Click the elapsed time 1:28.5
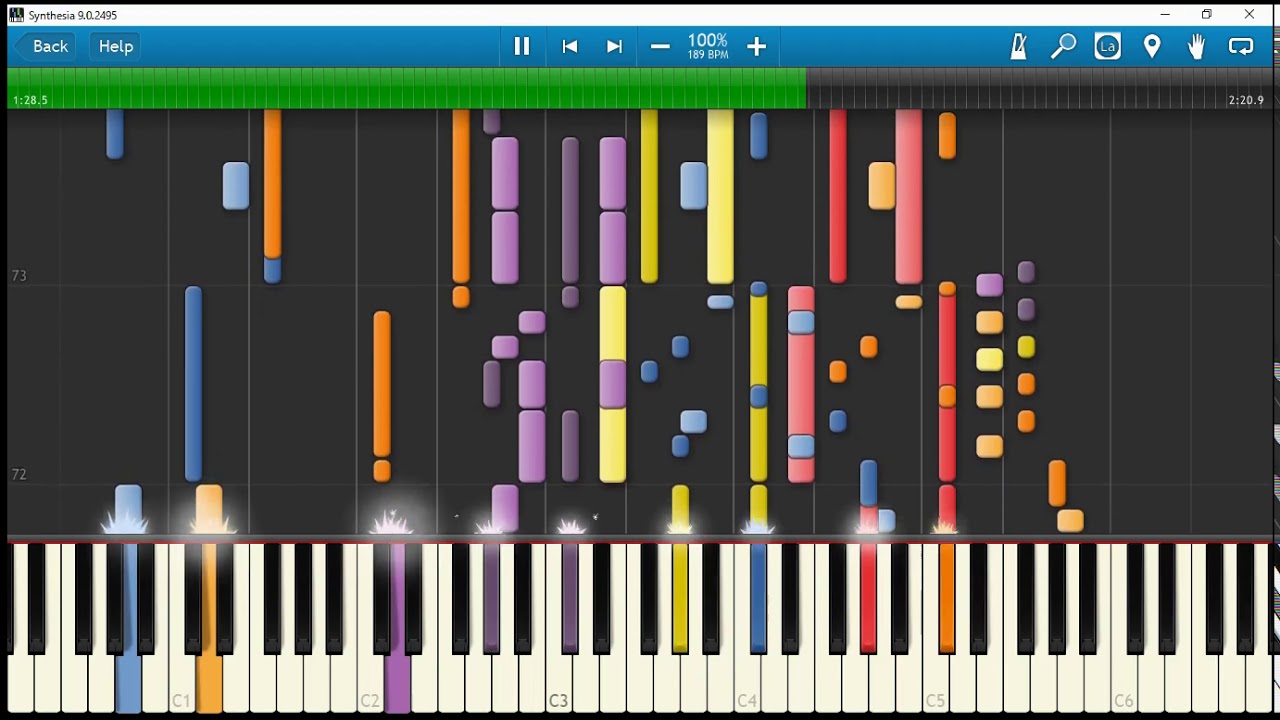Viewport: 1280px width, 720px height. coord(30,100)
